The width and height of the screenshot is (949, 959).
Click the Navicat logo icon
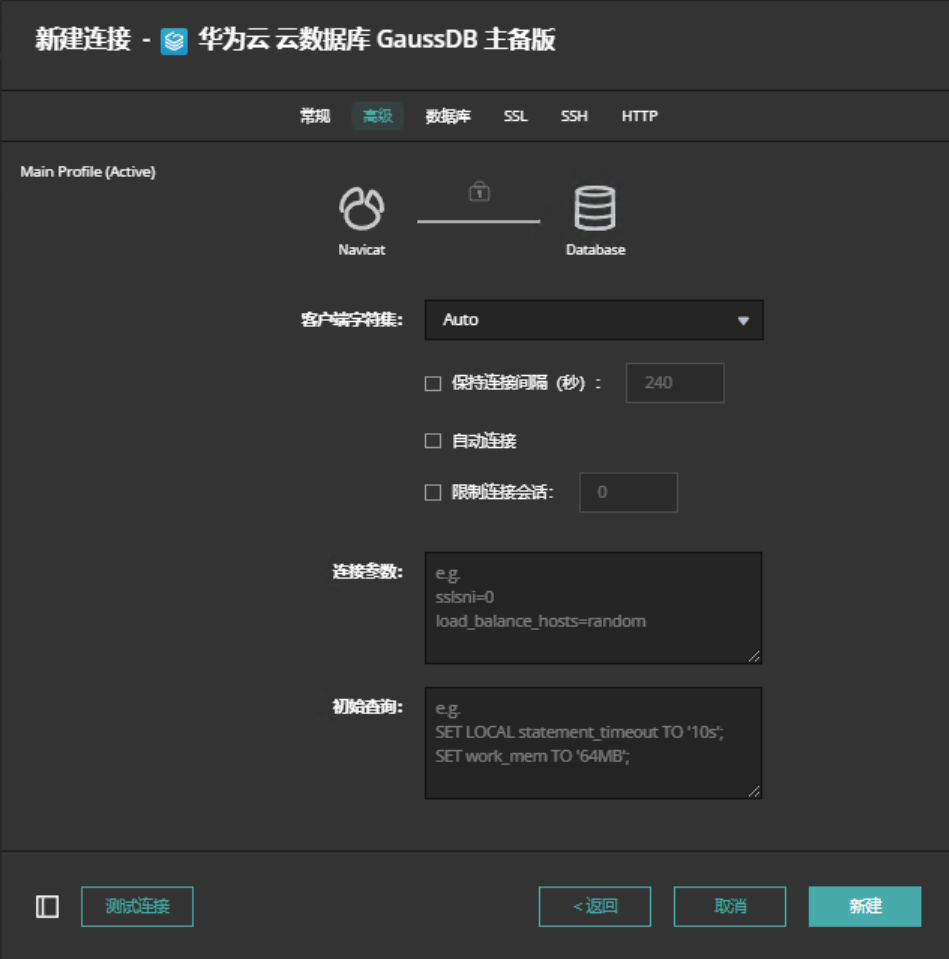click(x=361, y=209)
